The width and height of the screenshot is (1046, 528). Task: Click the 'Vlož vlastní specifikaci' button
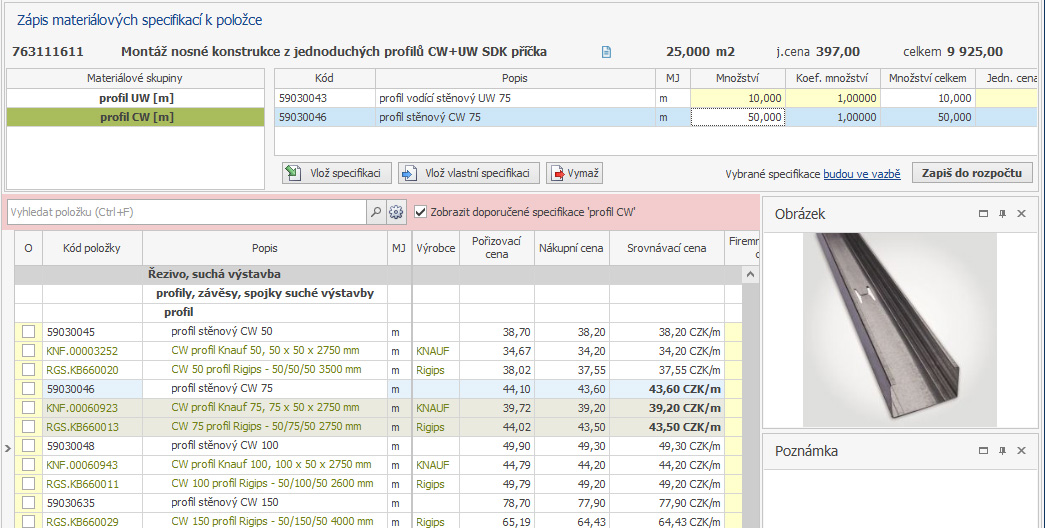(469, 173)
